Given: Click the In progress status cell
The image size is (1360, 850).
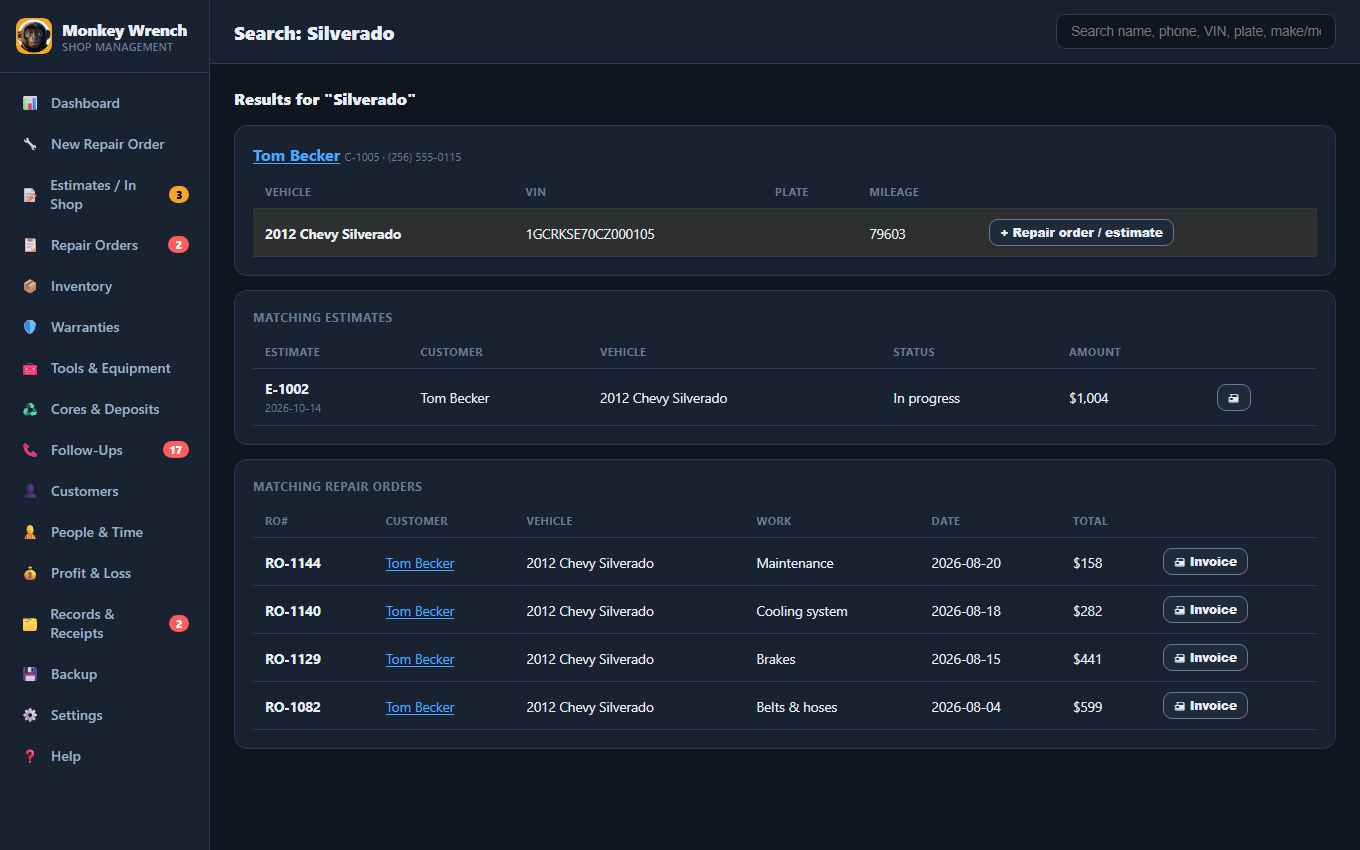Looking at the screenshot, I should [x=926, y=398].
